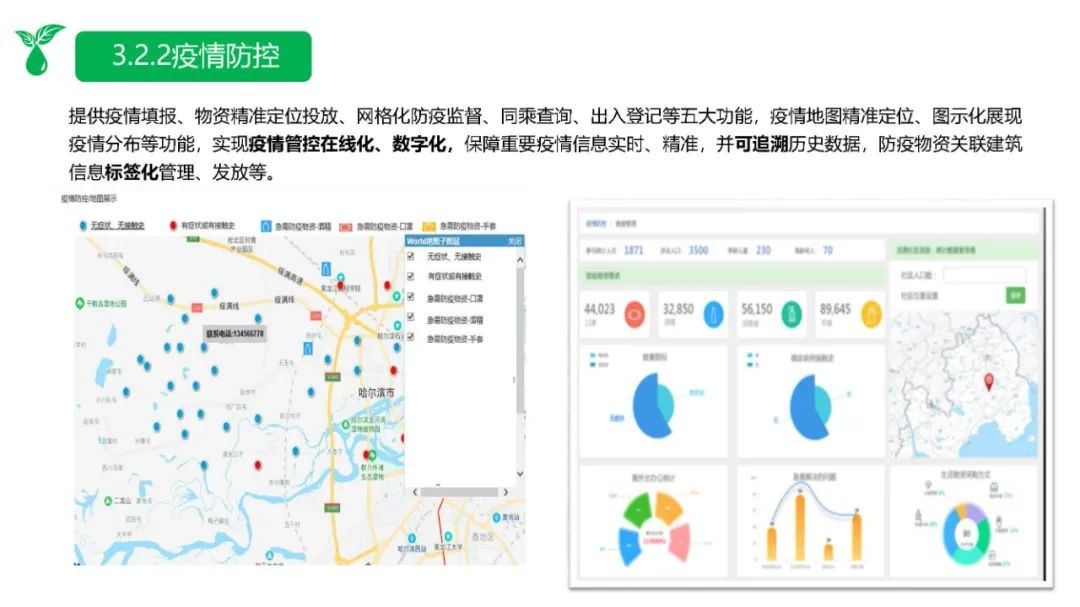Image resolution: width=1080 pixels, height=607 pixels.
Task: Click the tallest orange bar in the bar chart
Action: 800,526
